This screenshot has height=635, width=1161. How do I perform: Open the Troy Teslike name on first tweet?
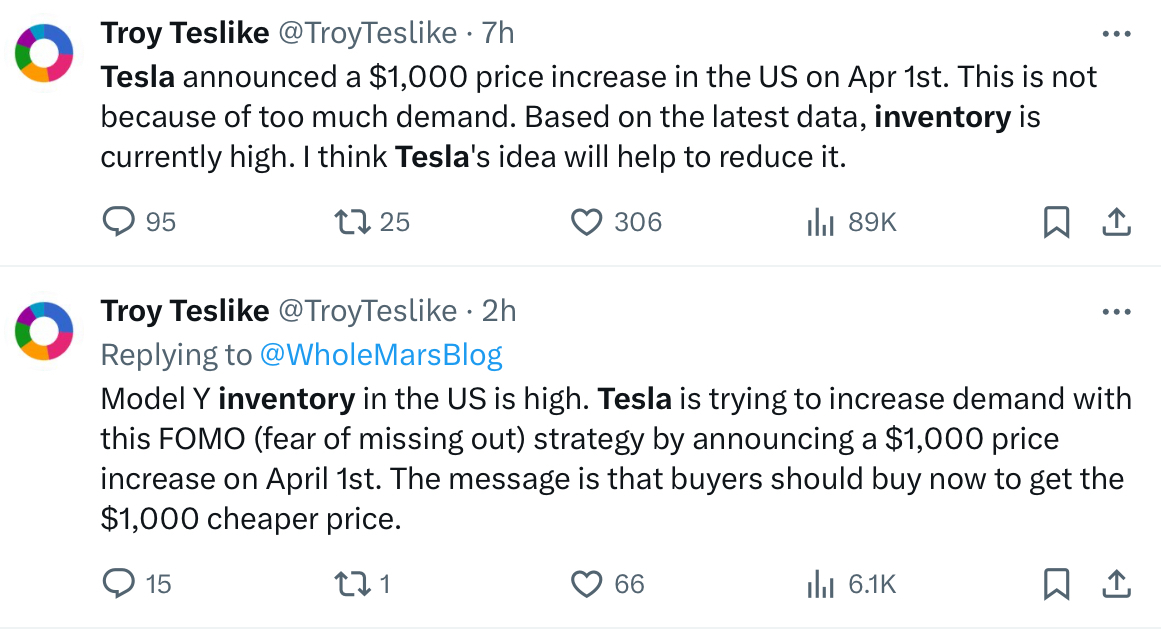coord(185,33)
